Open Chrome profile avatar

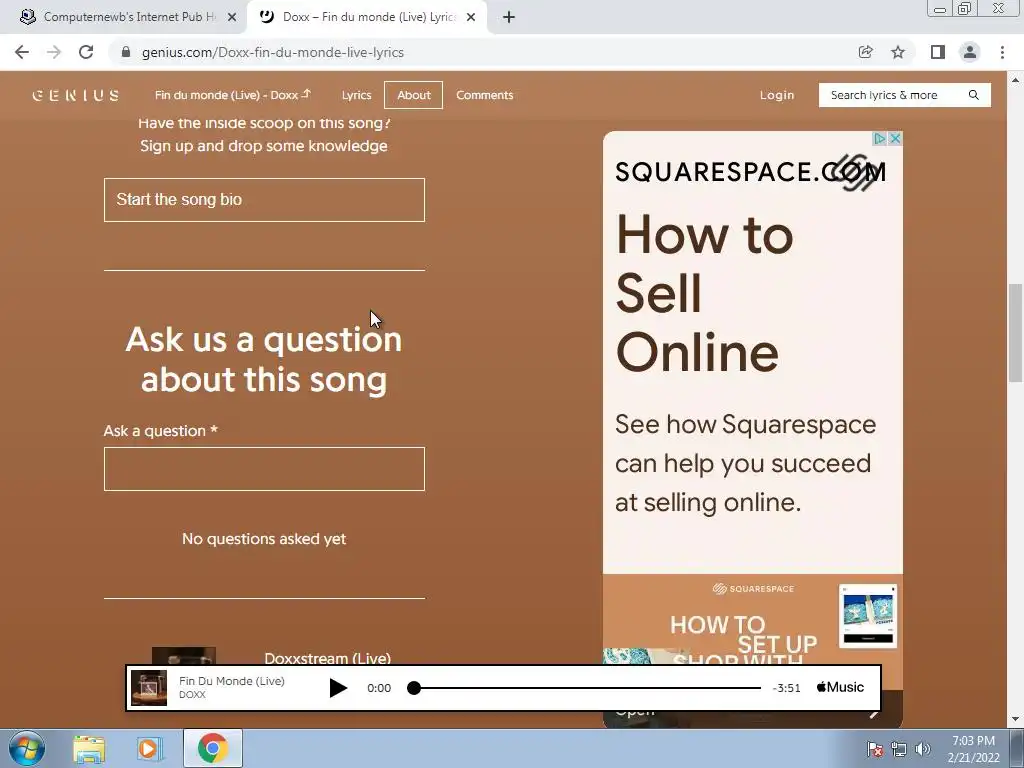click(970, 52)
